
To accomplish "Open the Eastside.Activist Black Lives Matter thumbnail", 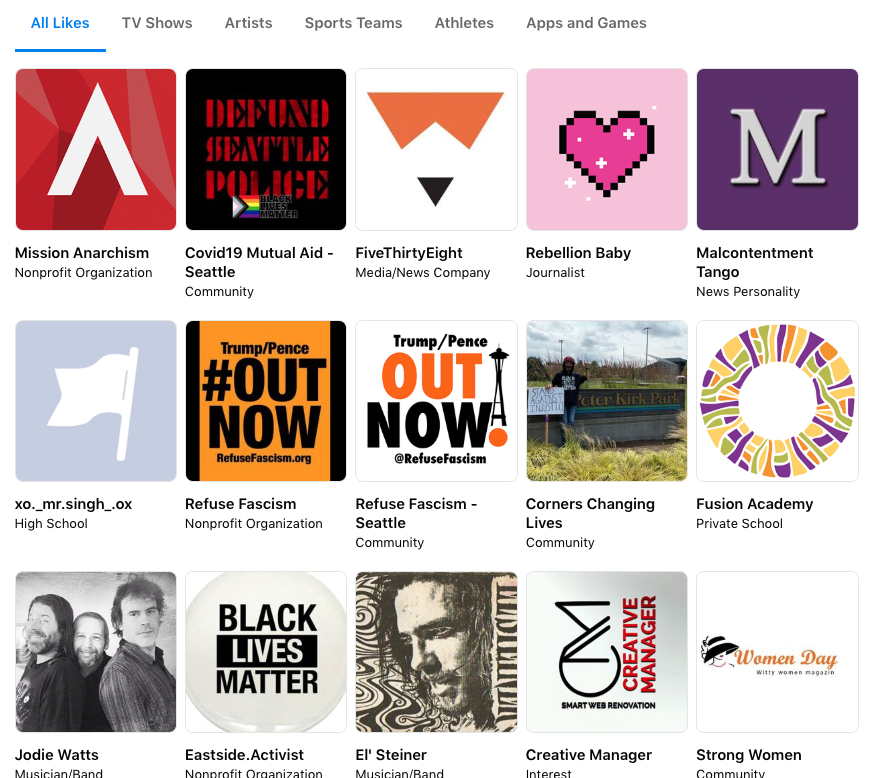I will pos(266,652).
